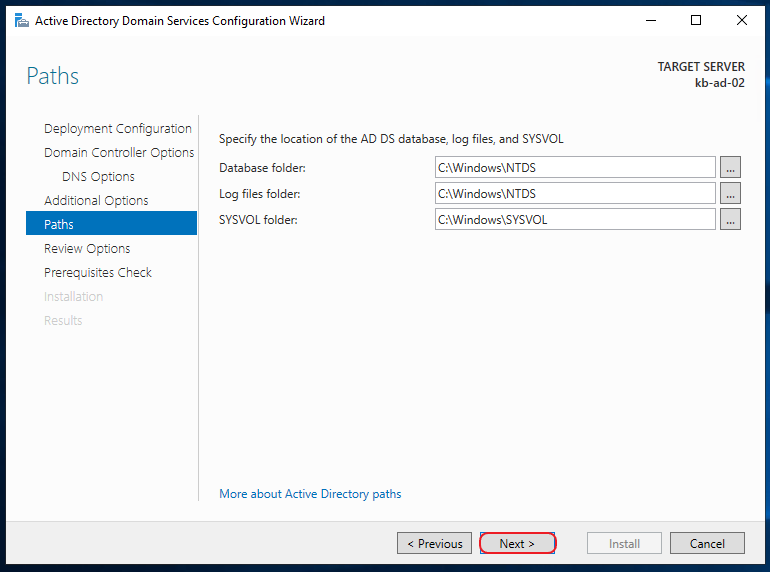Browse for the Database folder location
The image size is (770, 572).
730,167
